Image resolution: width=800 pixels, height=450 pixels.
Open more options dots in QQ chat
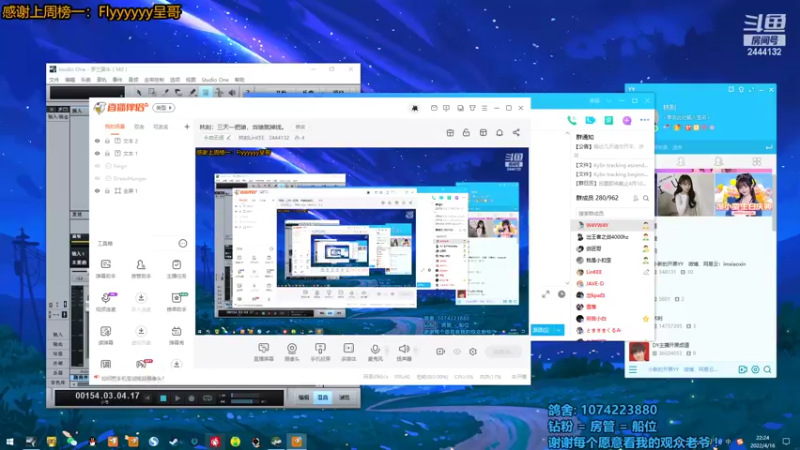tap(645, 120)
